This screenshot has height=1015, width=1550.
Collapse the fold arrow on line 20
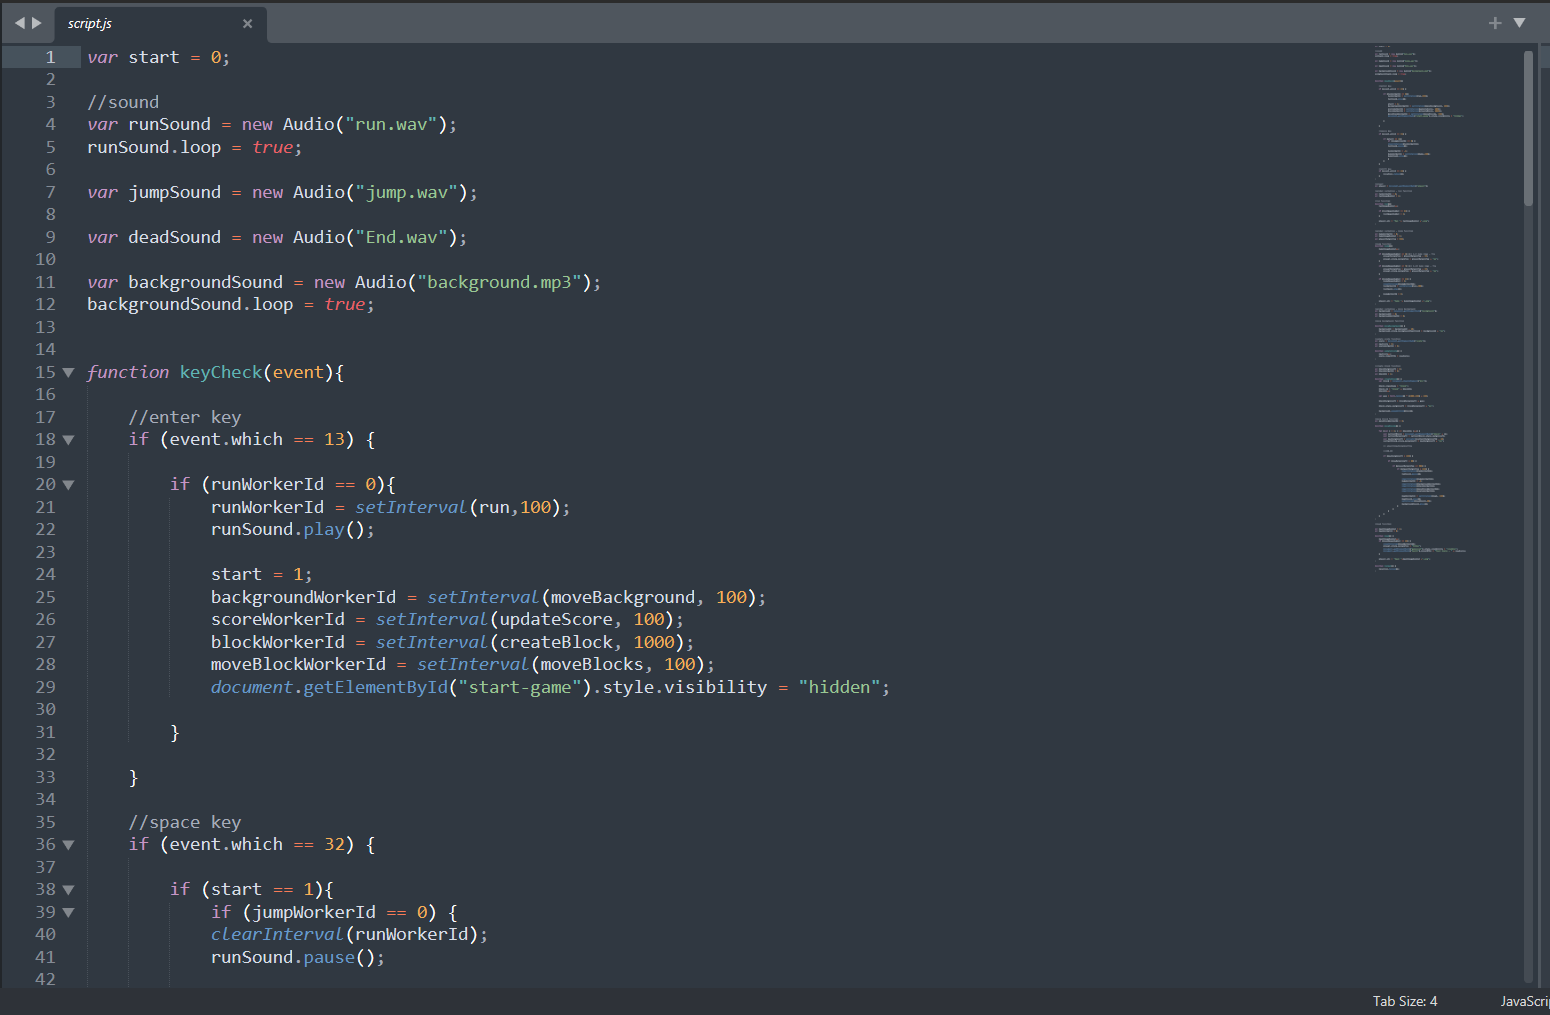tap(68, 484)
